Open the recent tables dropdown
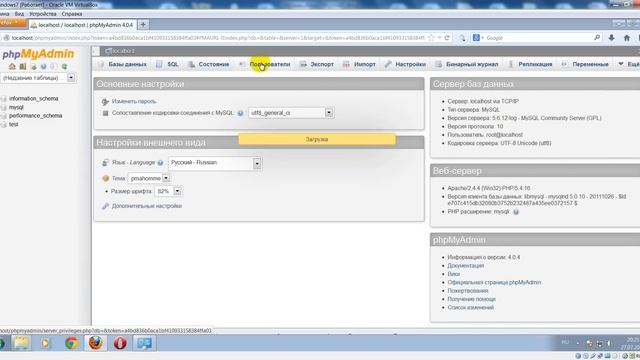Screen dimensions: 640x360 [x=38, y=78]
